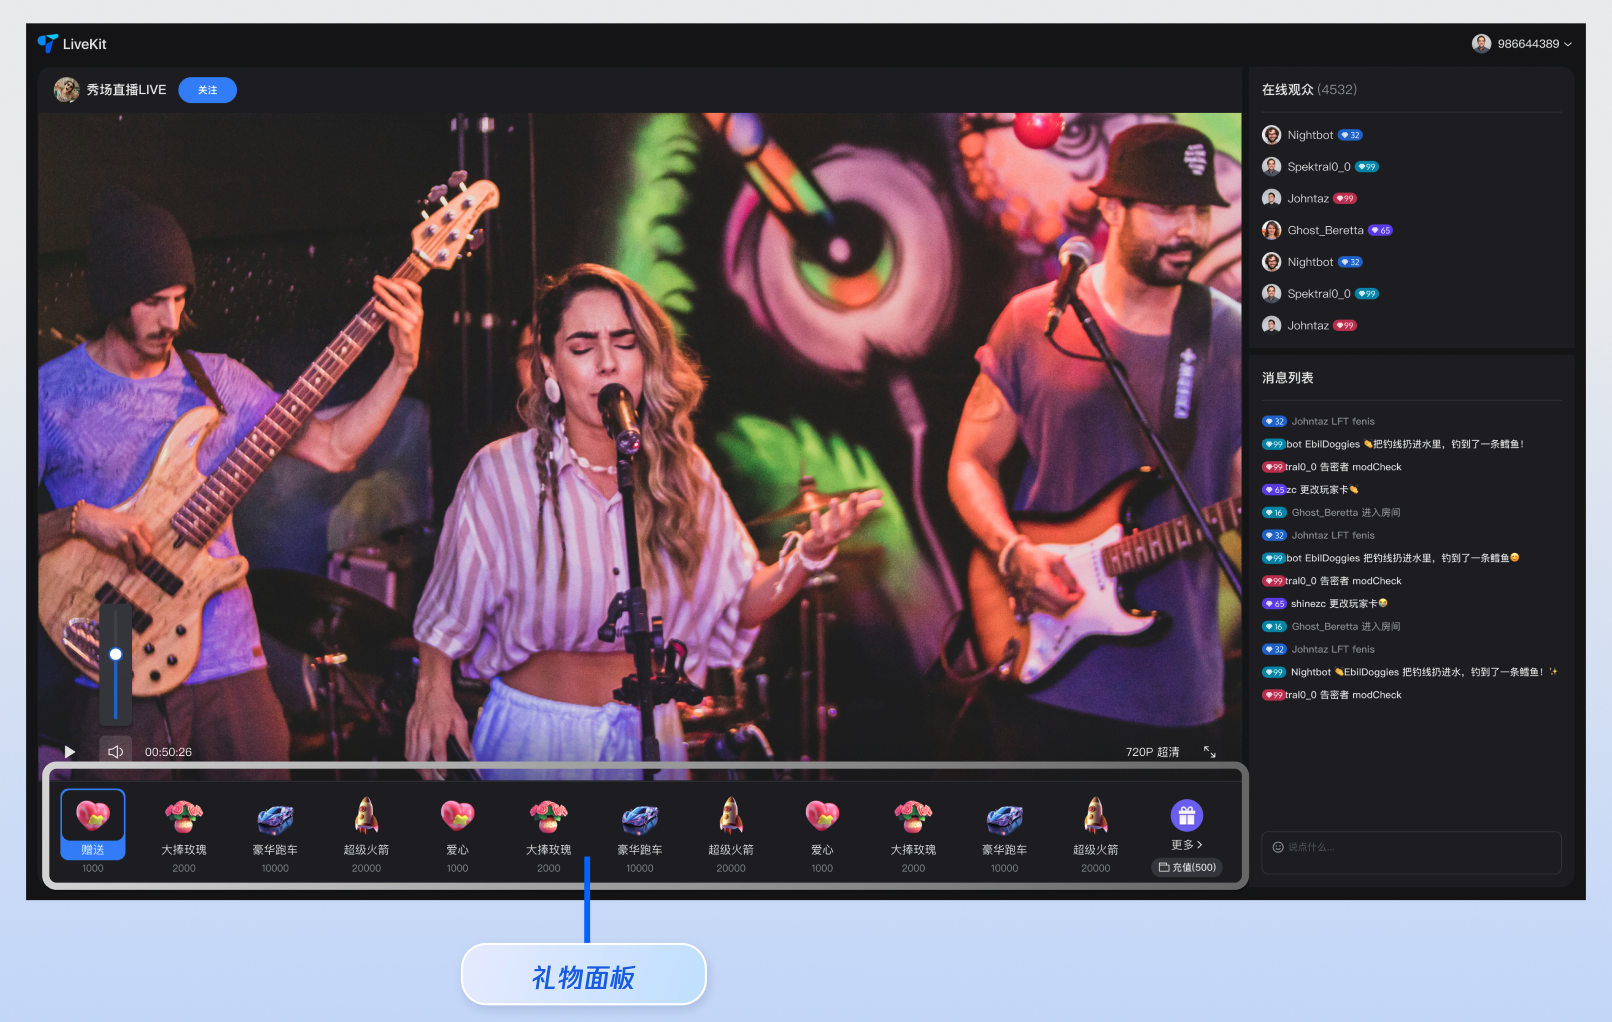
Task: Click the purple gift box icon
Action: tap(1186, 816)
